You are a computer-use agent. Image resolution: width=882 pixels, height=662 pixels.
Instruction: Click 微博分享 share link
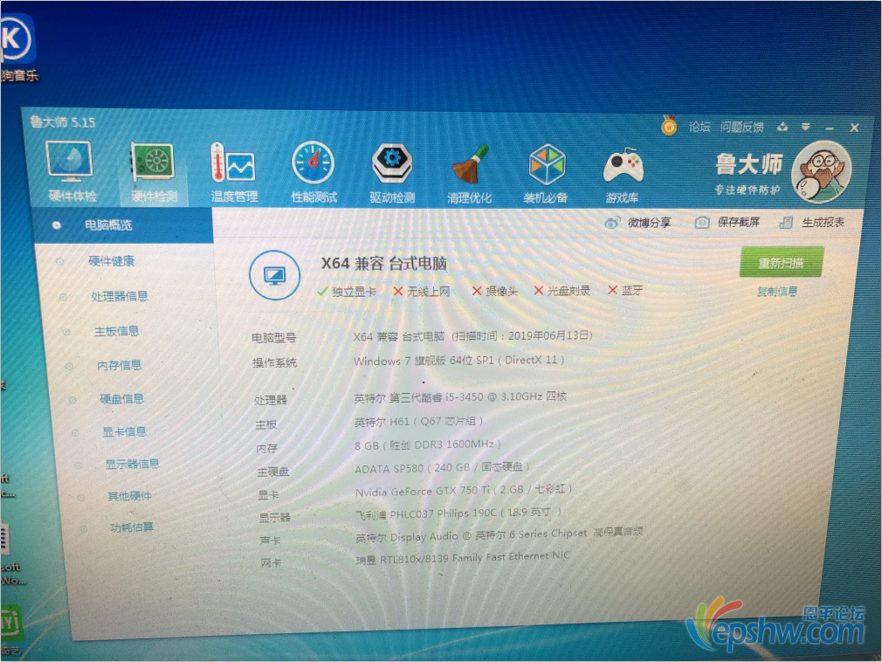[649, 223]
